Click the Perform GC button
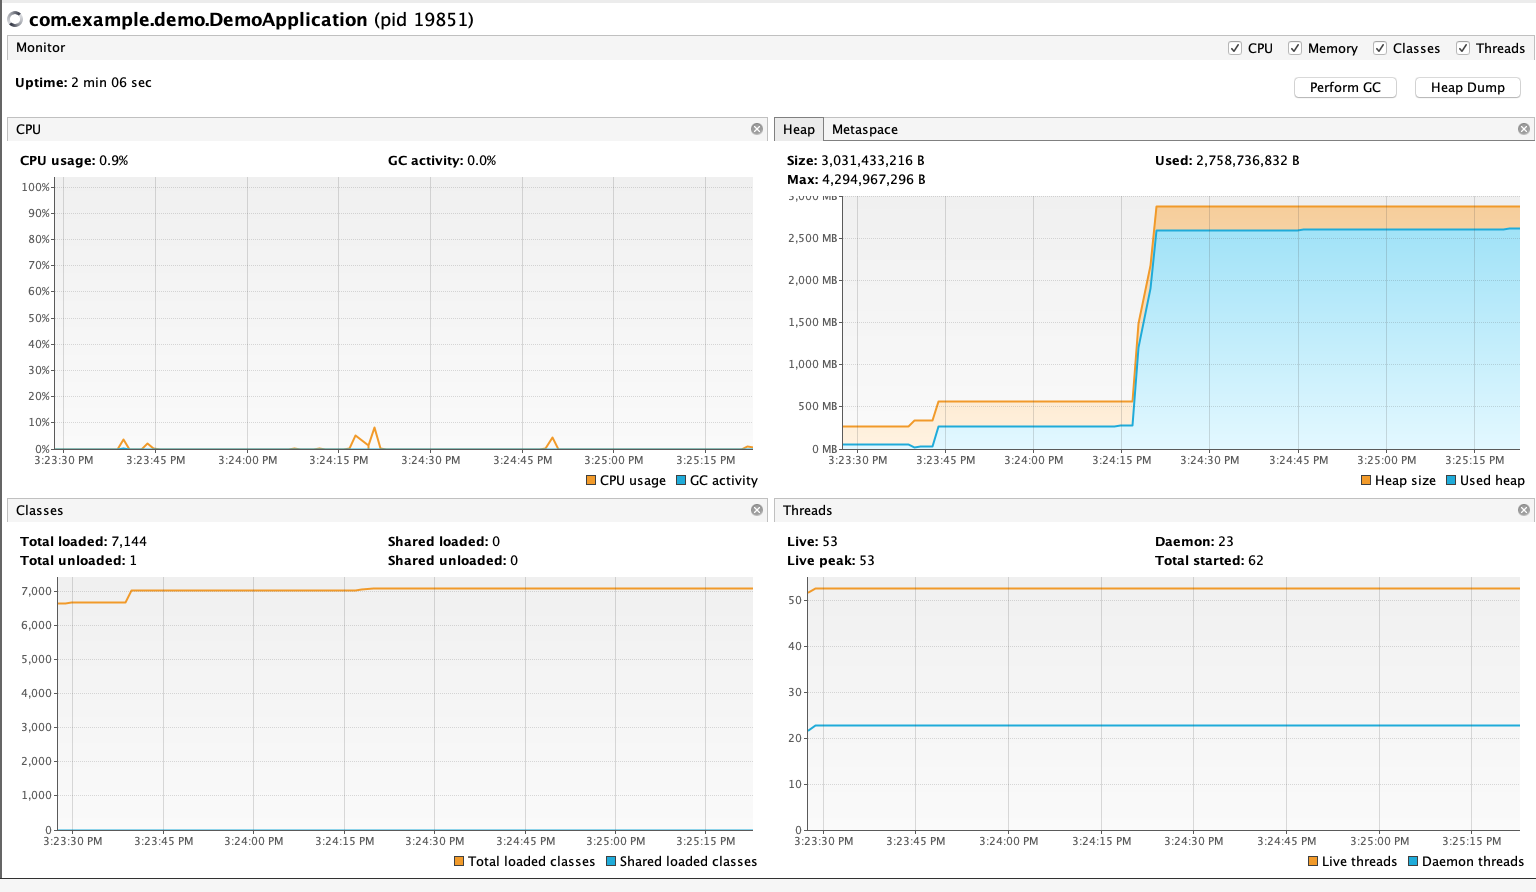 [1345, 88]
